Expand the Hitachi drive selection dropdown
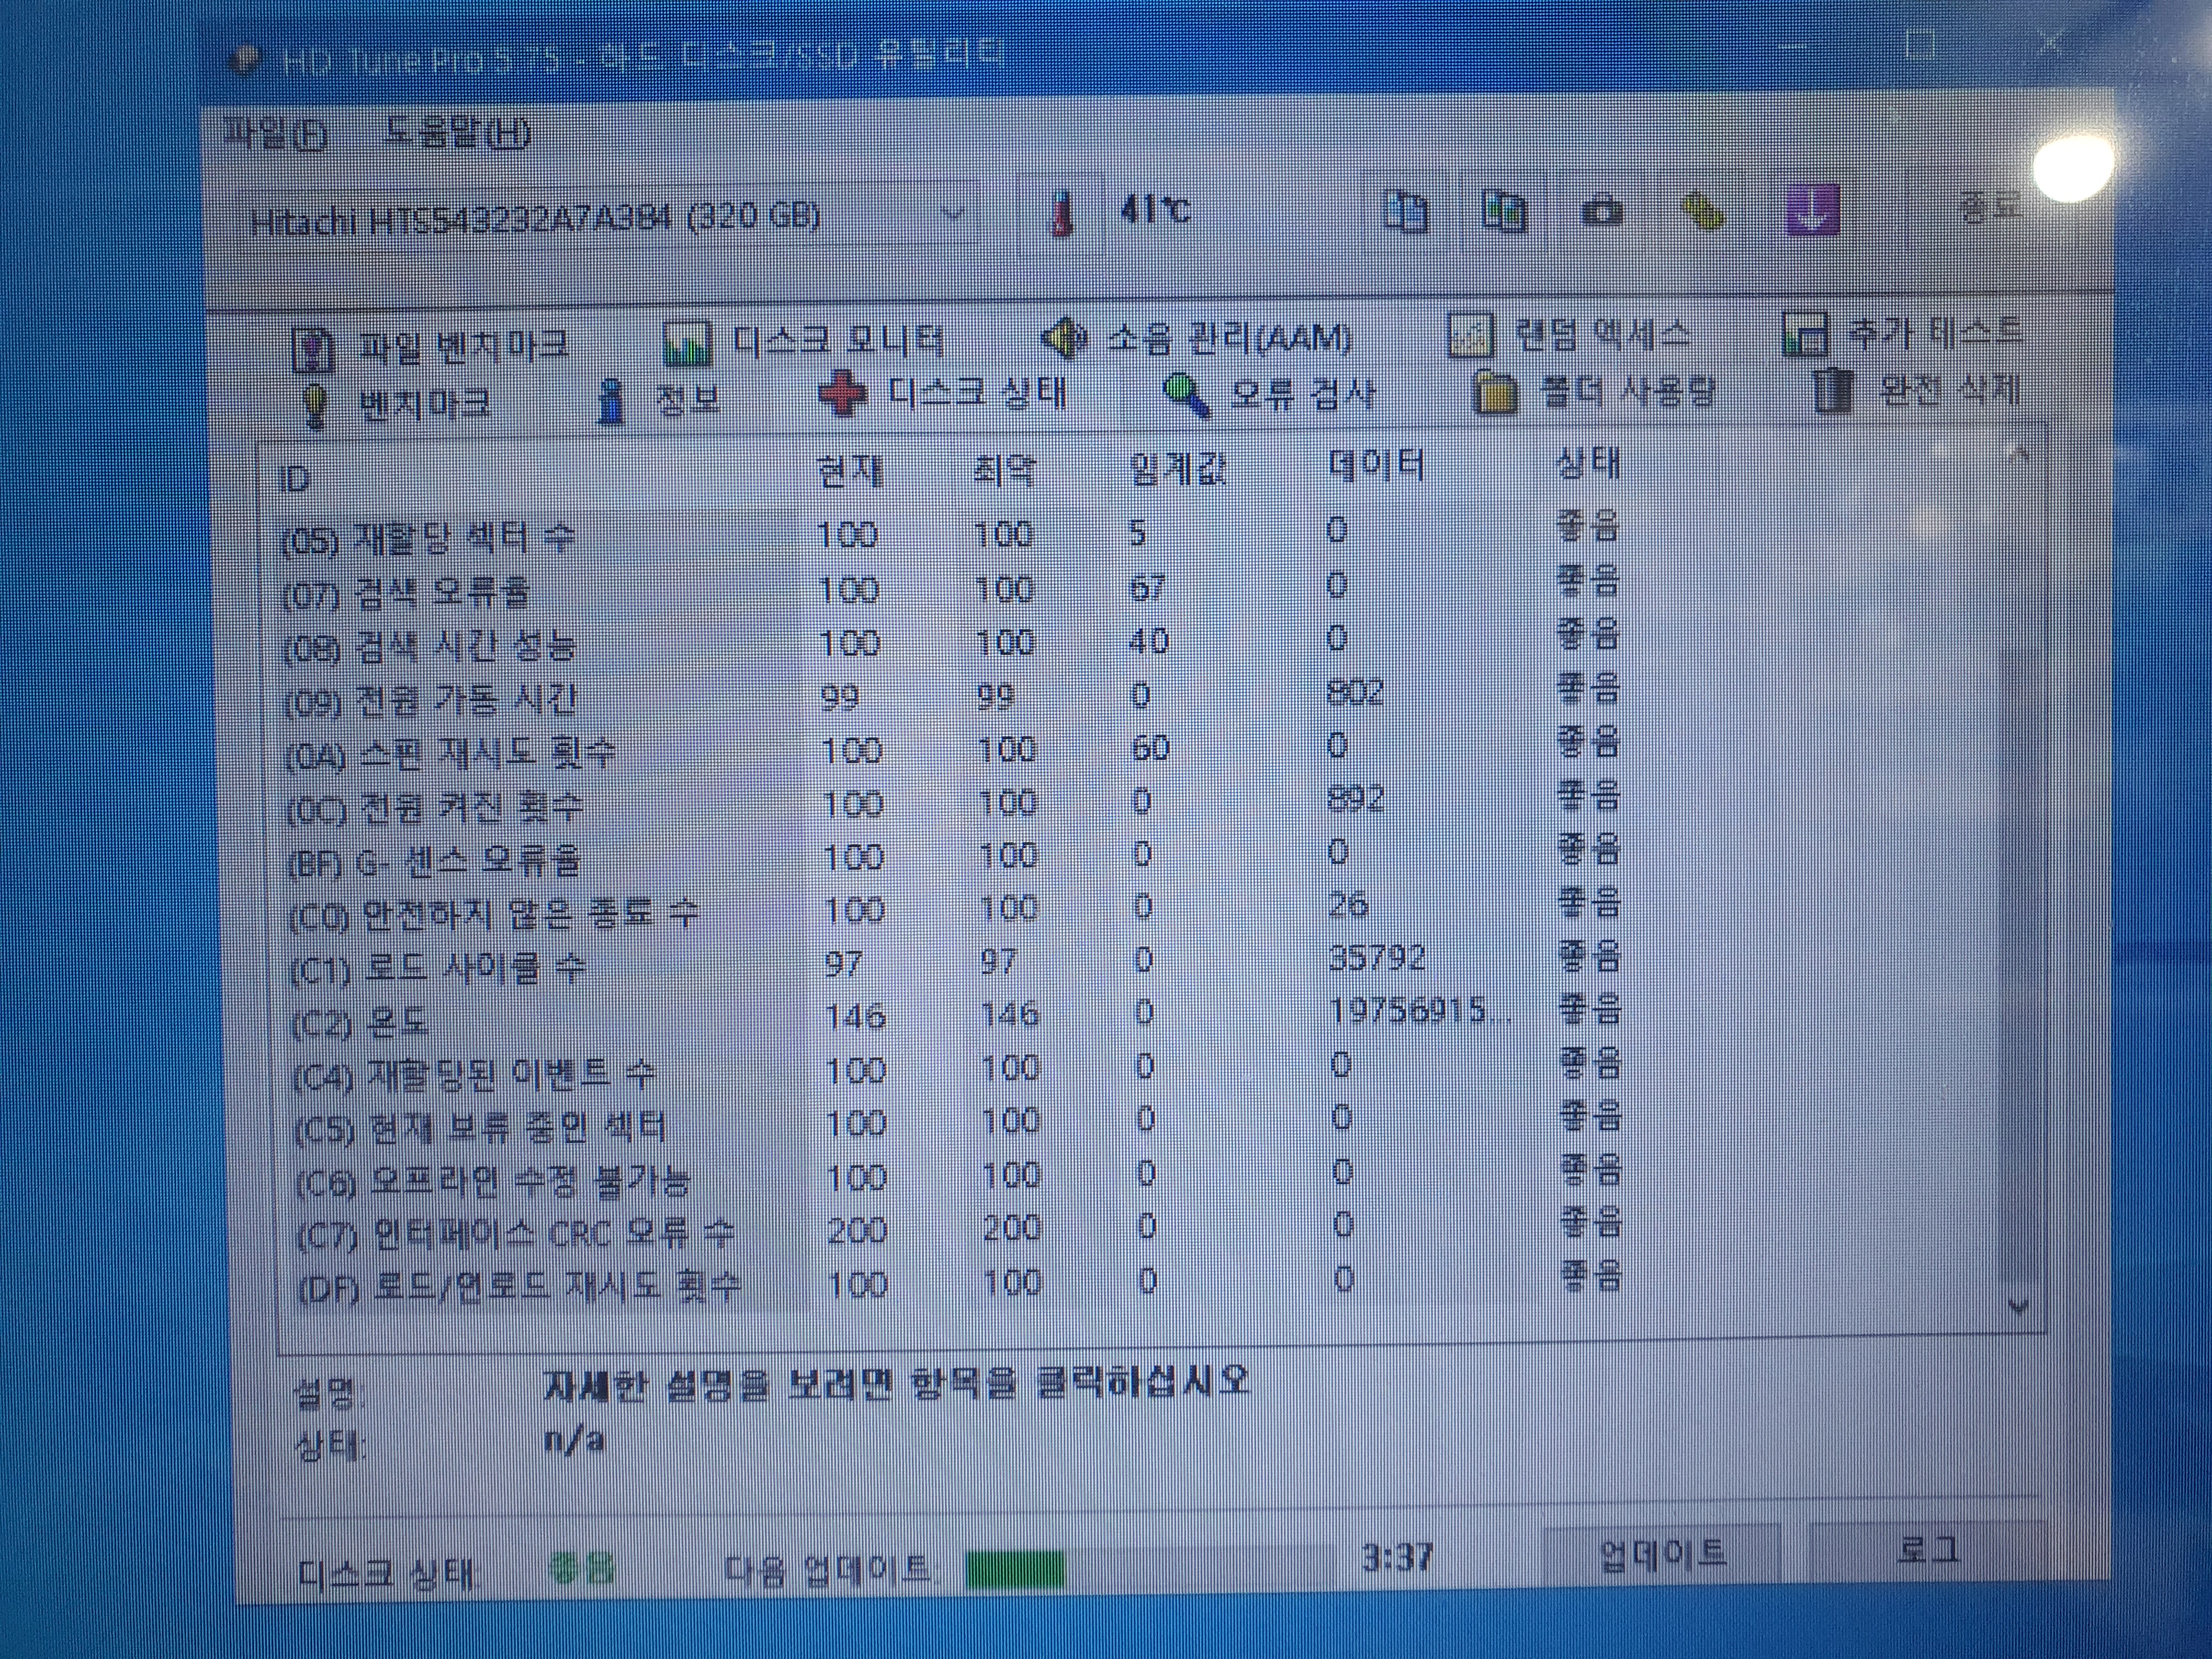 tap(954, 214)
